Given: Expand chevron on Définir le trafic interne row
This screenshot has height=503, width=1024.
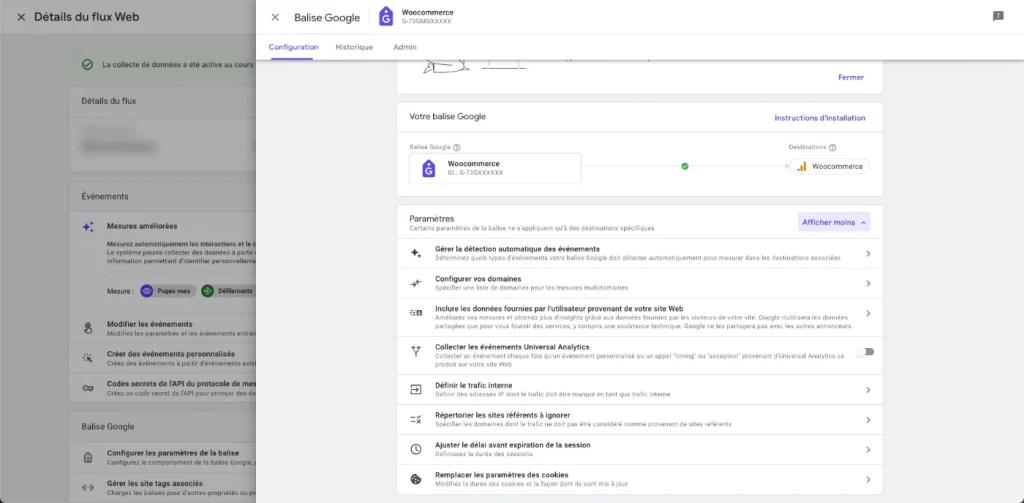Looking at the screenshot, I should [868, 390].
